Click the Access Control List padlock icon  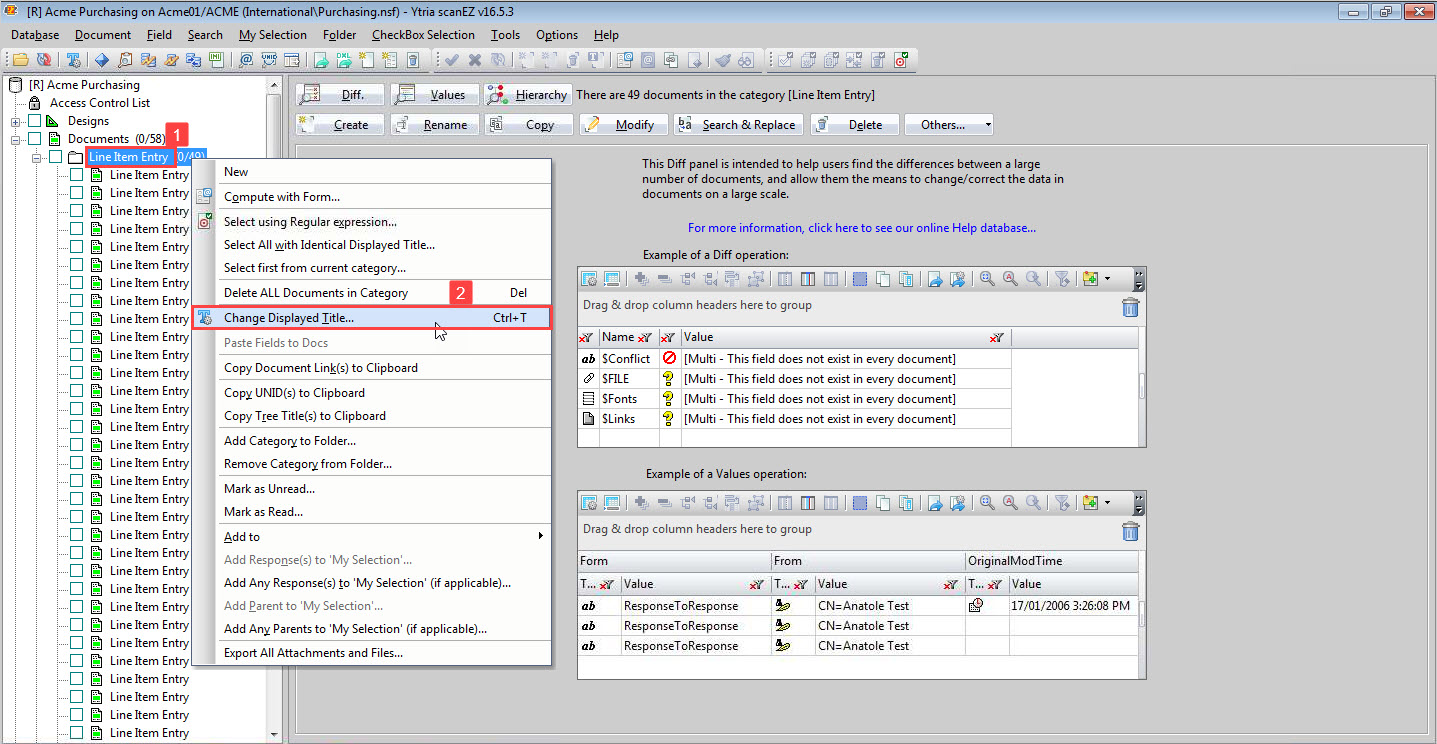coord(34,103)
